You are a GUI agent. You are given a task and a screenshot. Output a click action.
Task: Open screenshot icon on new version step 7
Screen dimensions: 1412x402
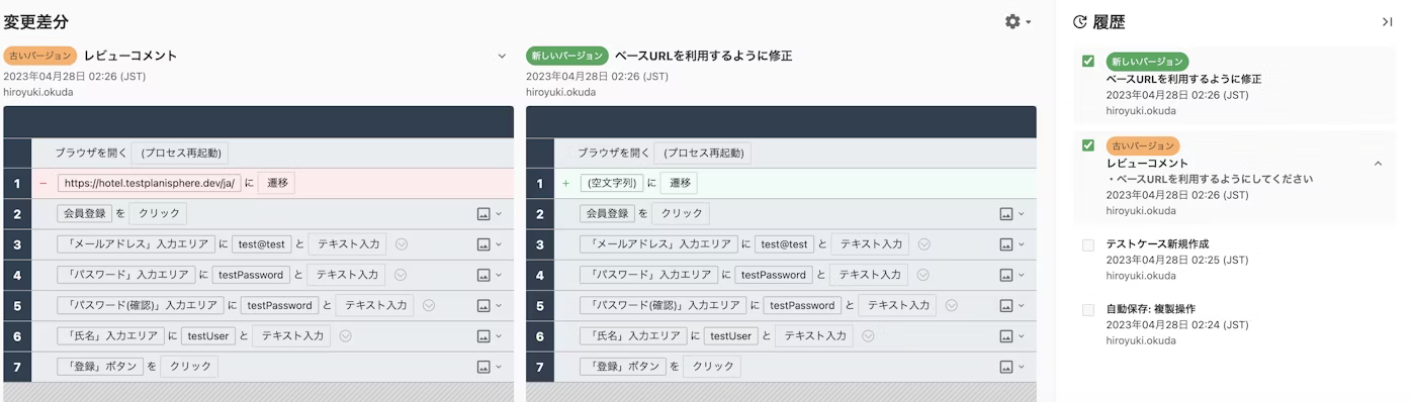click(x=1007, y=367)
